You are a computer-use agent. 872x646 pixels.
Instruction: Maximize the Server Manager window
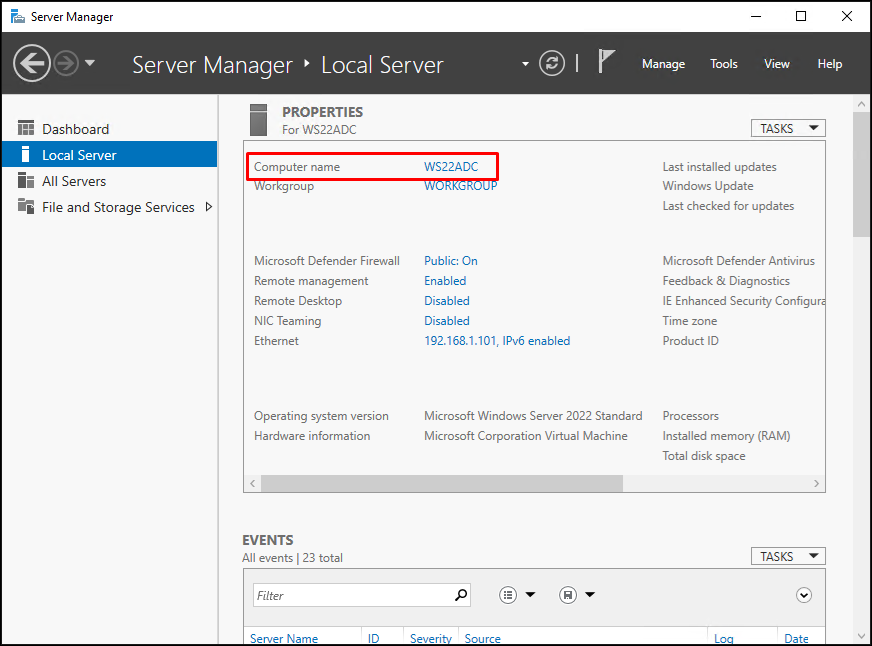tap(801, 17)
